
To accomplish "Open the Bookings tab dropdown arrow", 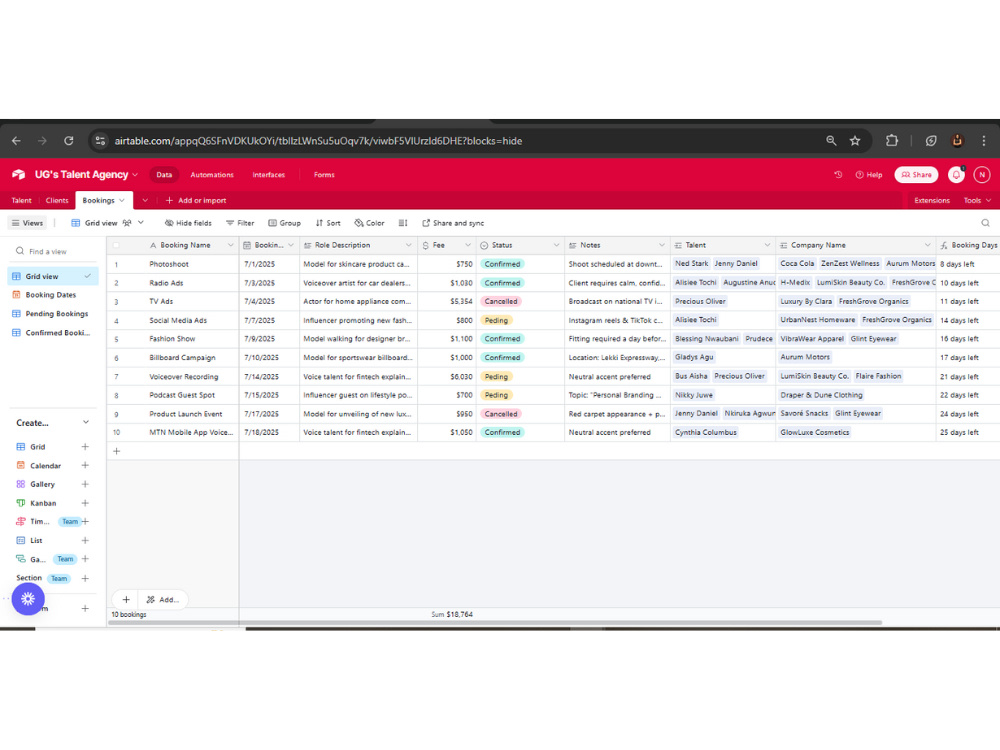I will tap(122, 200).
